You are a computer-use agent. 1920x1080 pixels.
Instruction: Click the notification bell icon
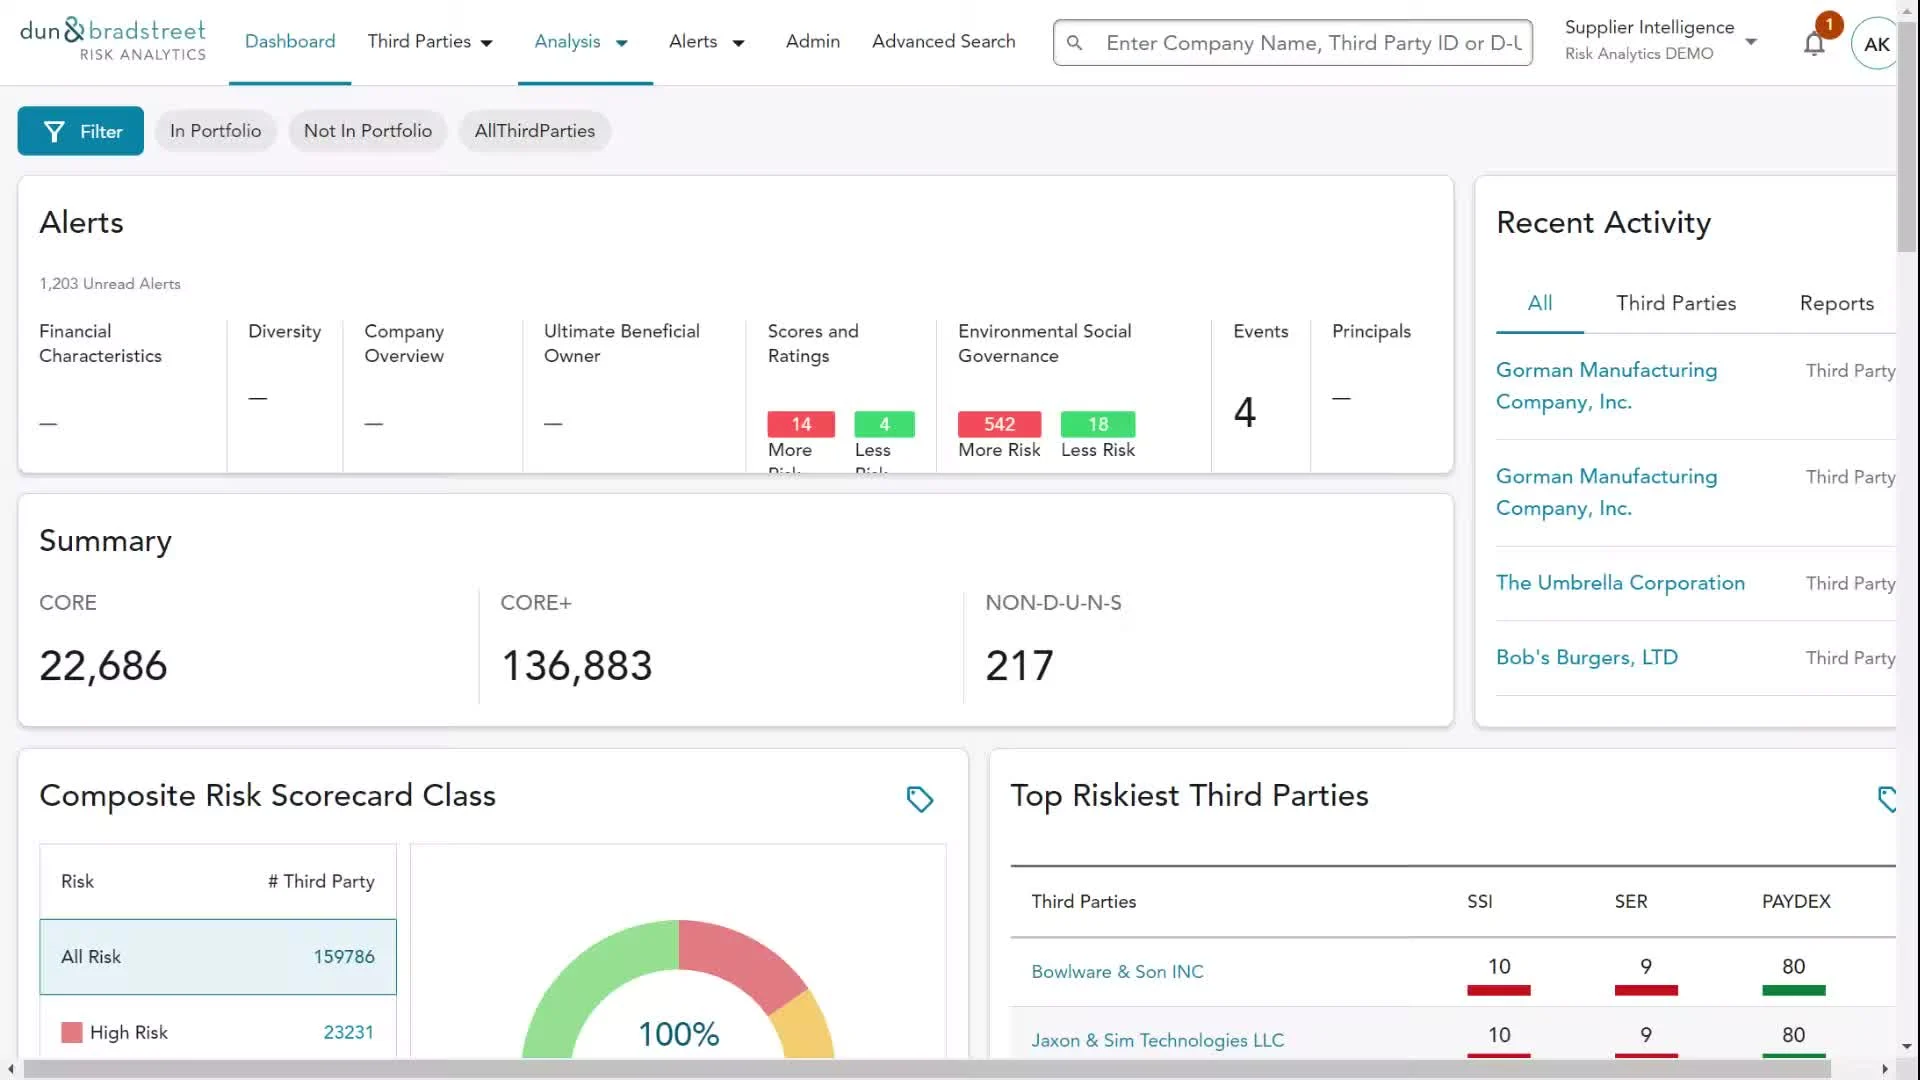(1814, 44)
